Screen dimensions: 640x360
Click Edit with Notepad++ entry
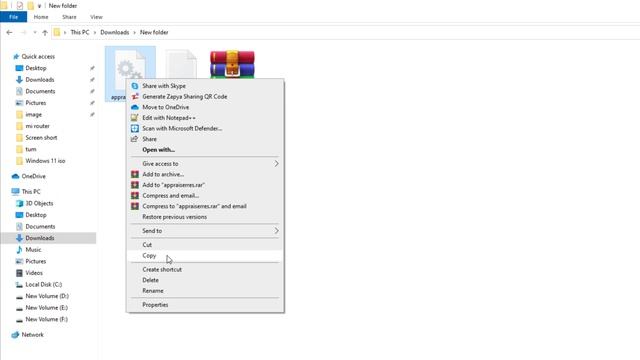click(205, 118)
